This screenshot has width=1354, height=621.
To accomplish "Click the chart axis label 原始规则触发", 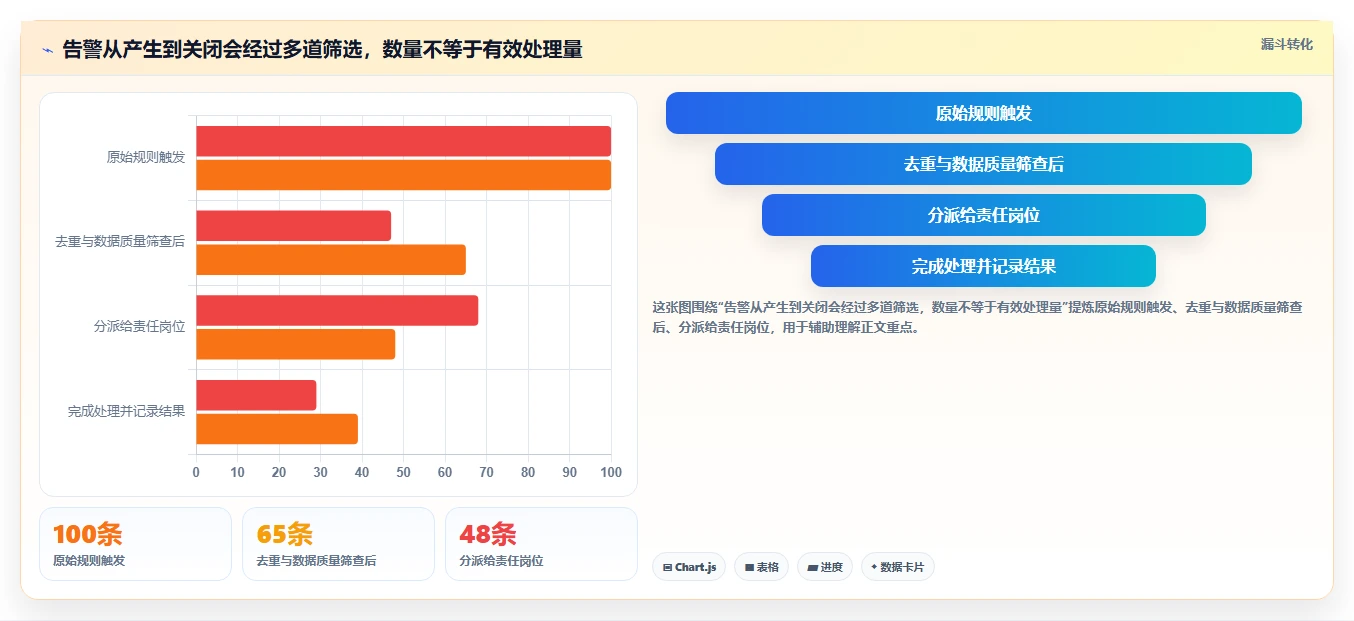I will [x=146, y=157].
